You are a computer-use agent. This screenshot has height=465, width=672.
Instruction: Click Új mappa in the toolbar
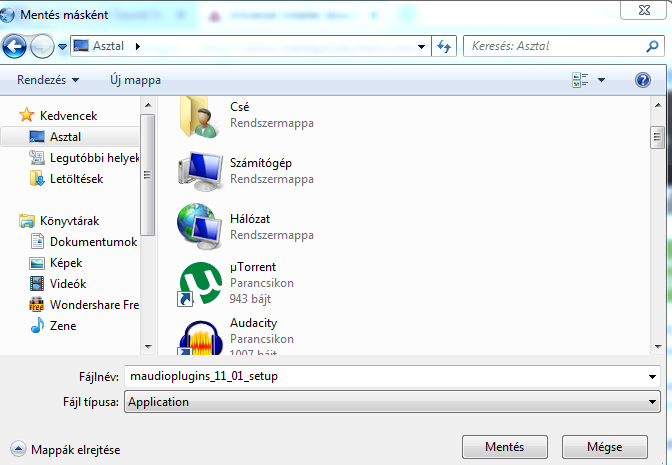pos(133,80)
